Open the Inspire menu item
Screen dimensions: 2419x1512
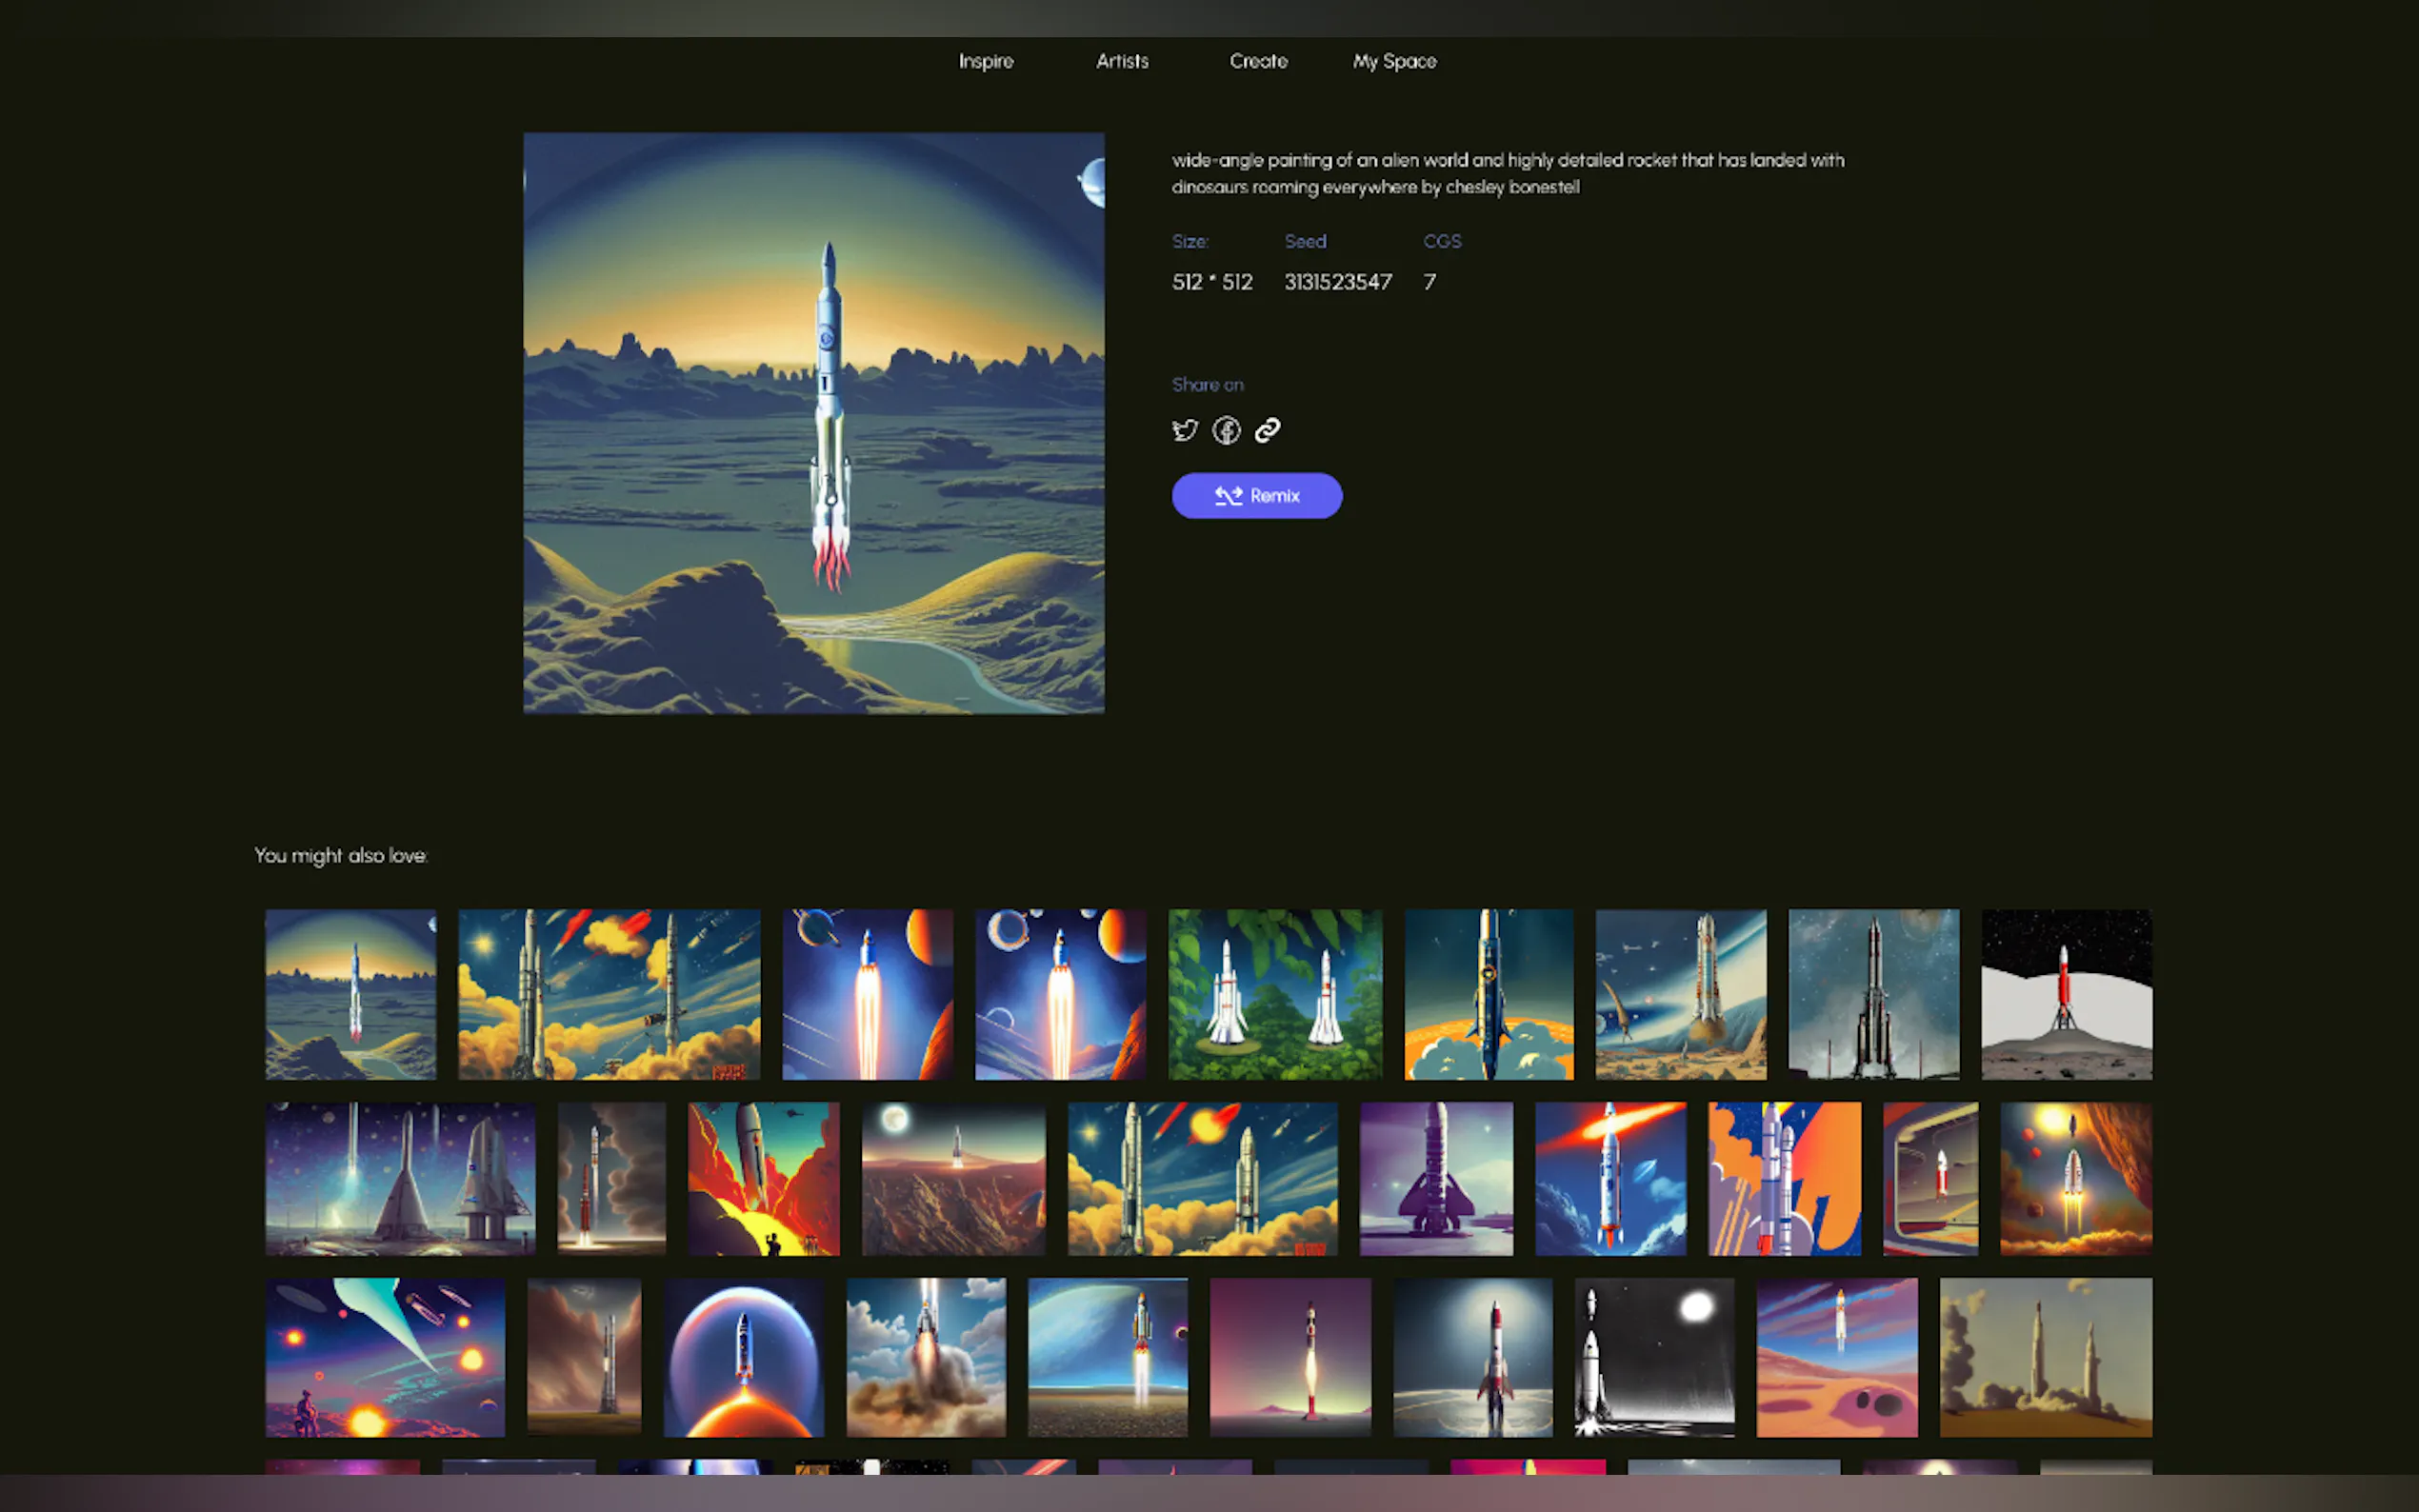point(986,61)
